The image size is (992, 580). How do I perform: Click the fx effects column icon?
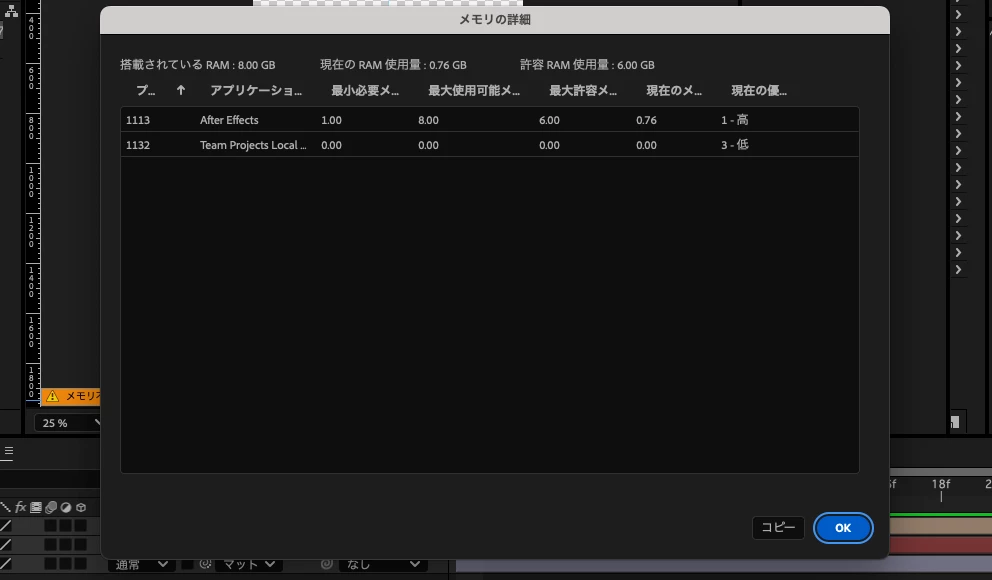(20, 507)
